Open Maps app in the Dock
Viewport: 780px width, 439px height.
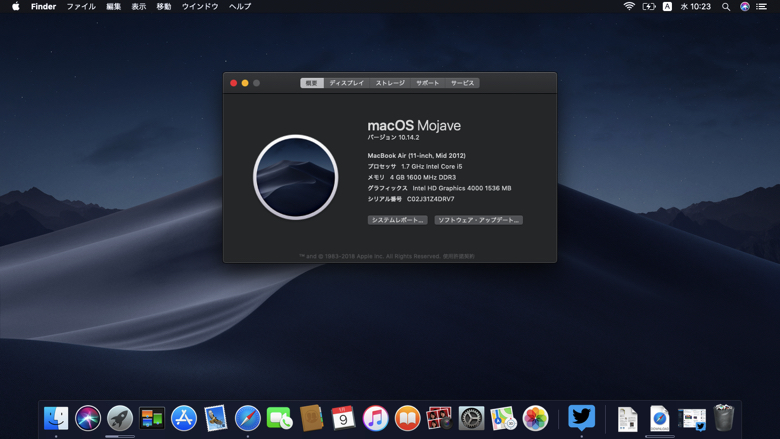[x=503, y=418]
